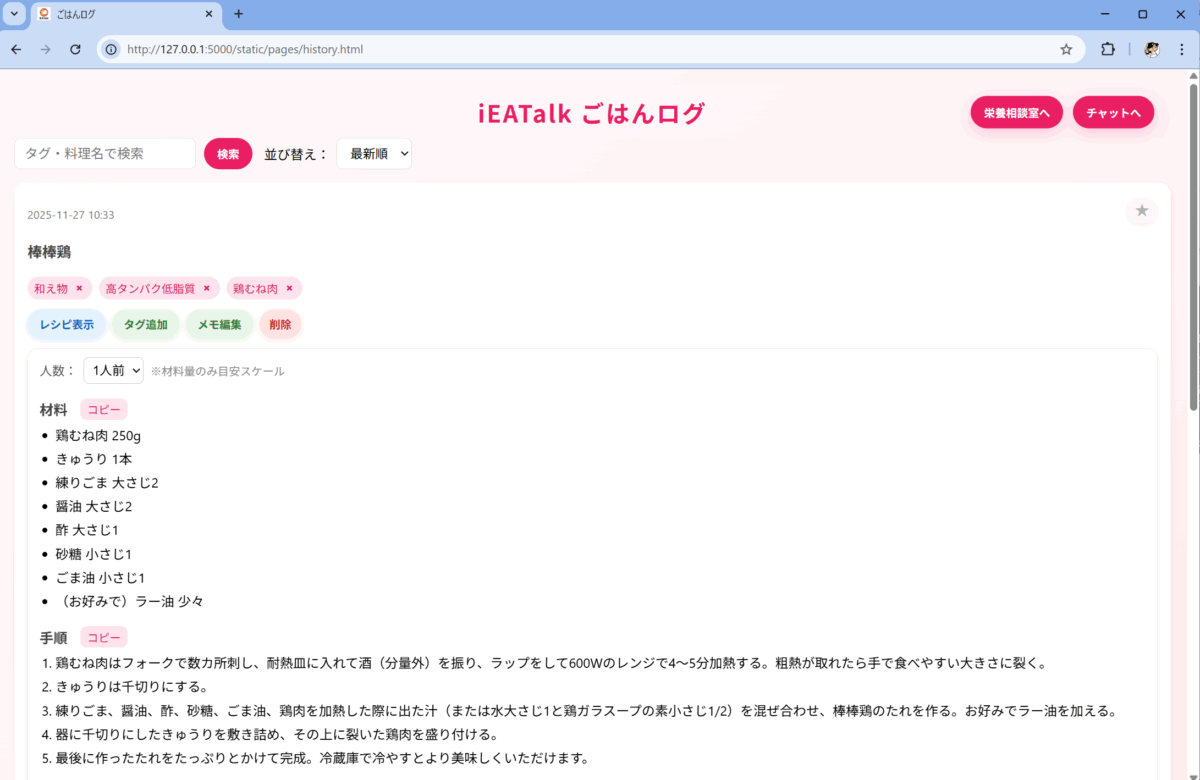Viewport: 1200px width, 780px height.
Task: Open the 並び替え sort dropdown
Action: (374, 154)
